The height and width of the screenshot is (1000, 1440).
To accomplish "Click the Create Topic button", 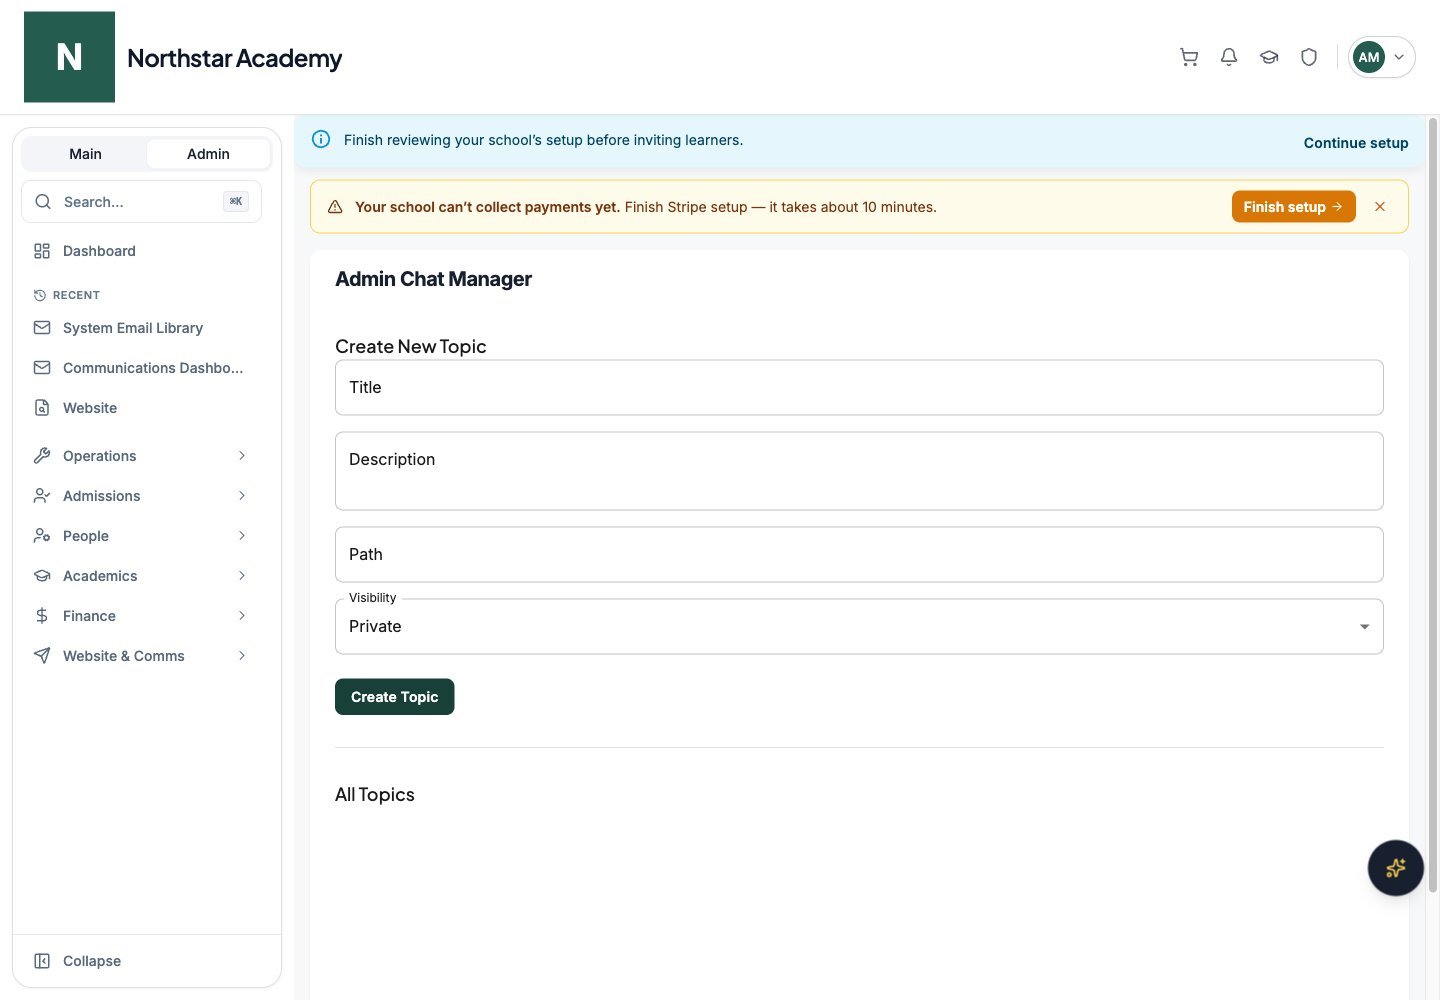I will pos(394,697).
